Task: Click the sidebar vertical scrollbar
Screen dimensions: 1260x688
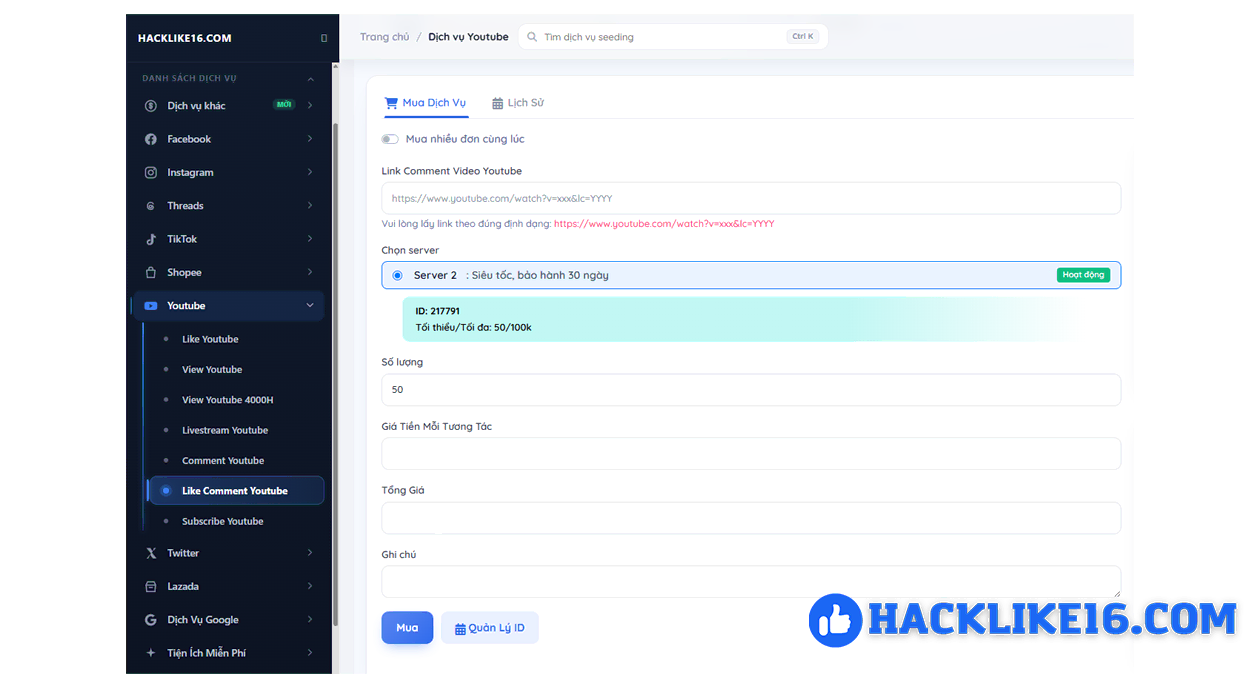Action: click(335, 375)
